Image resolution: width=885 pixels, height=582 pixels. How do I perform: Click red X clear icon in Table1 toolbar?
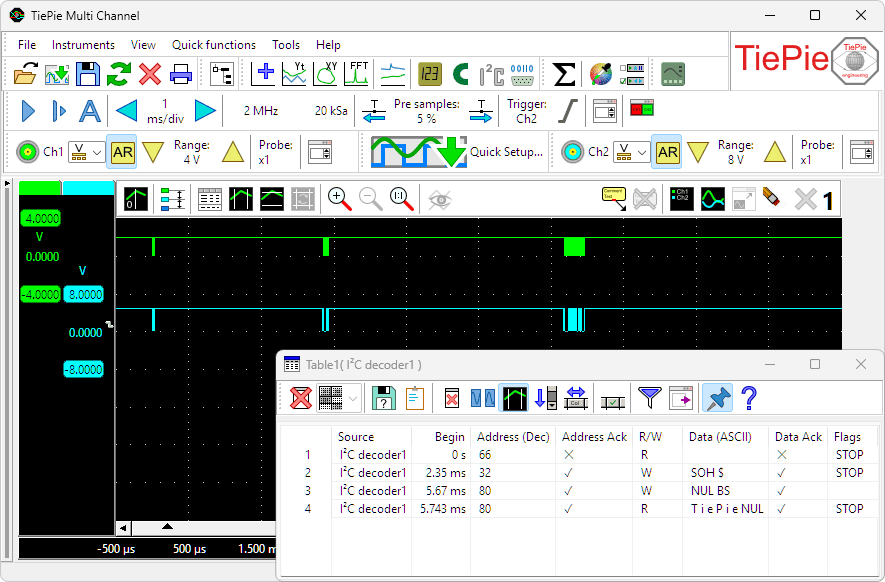[x=301, y=398]
